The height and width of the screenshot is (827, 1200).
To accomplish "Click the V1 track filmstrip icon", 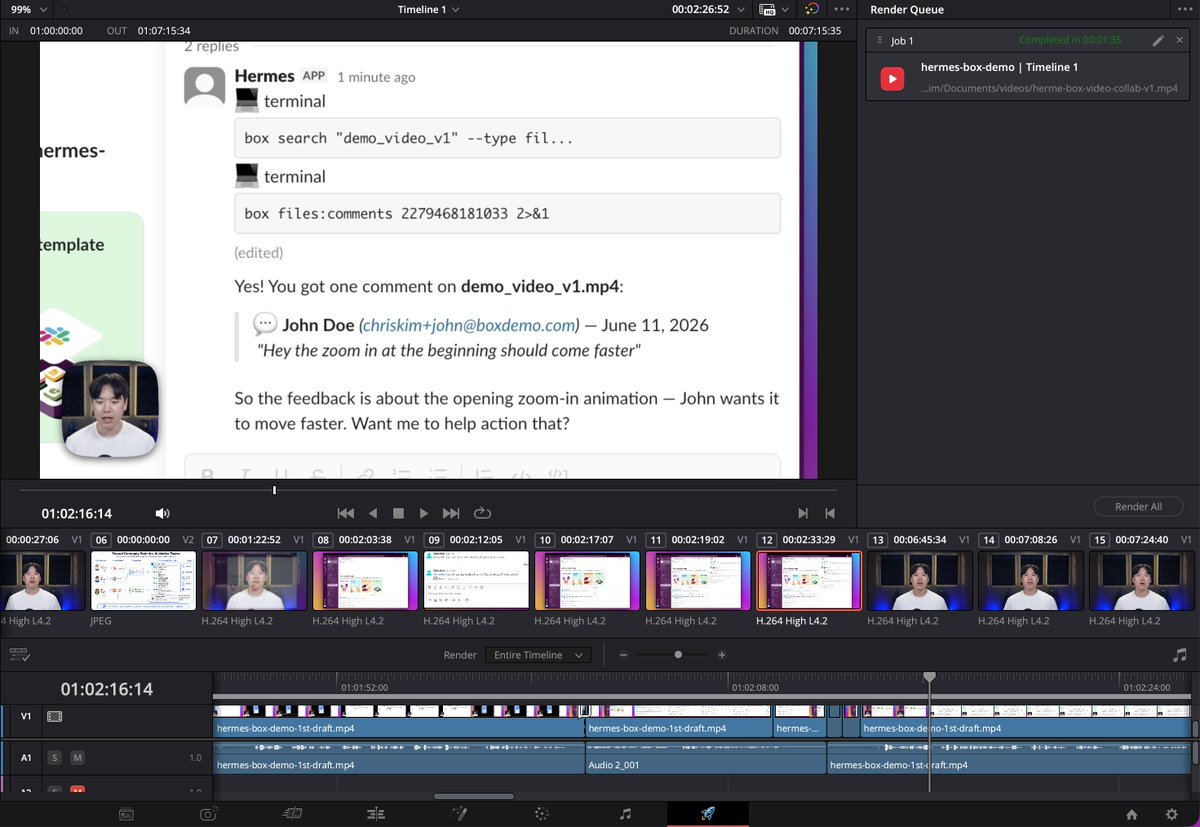I will (55, 716).
